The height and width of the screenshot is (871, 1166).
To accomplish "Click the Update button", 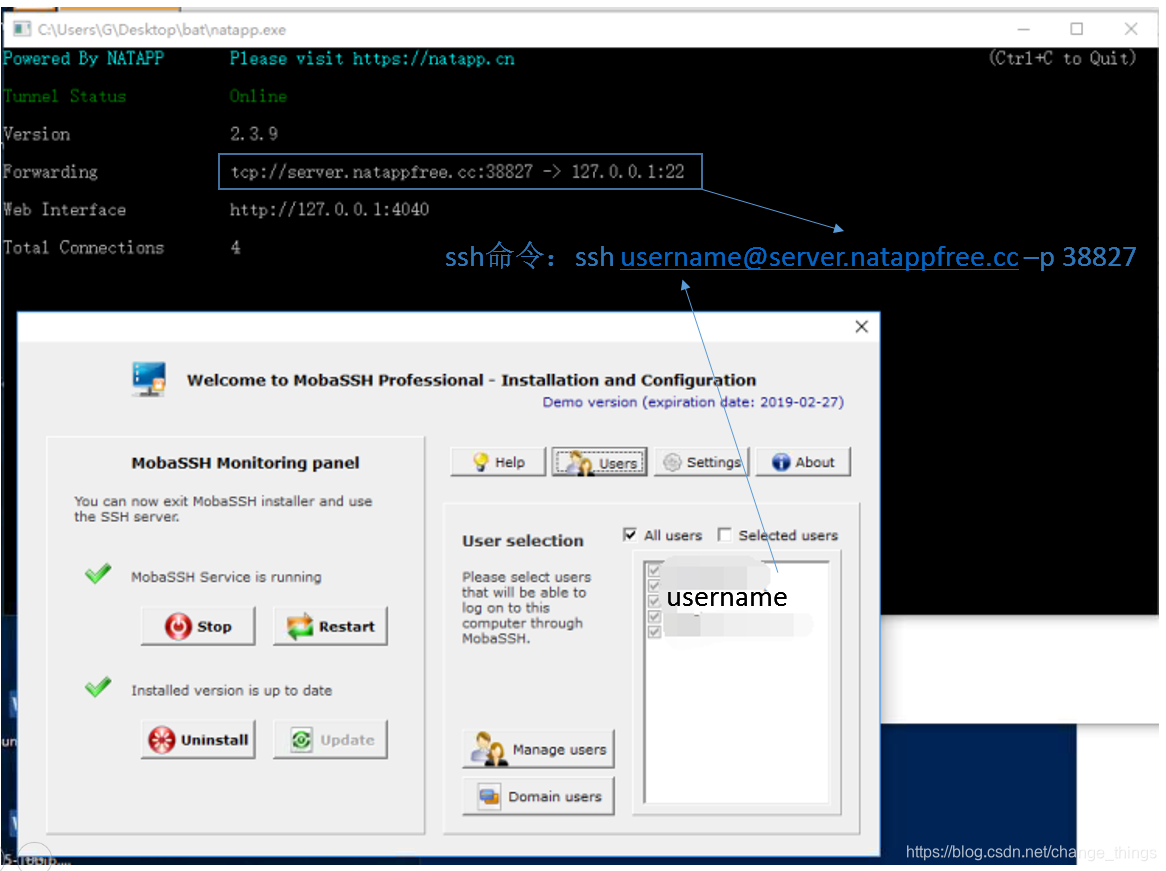I will pyautogui.click(x=330, y=739).
